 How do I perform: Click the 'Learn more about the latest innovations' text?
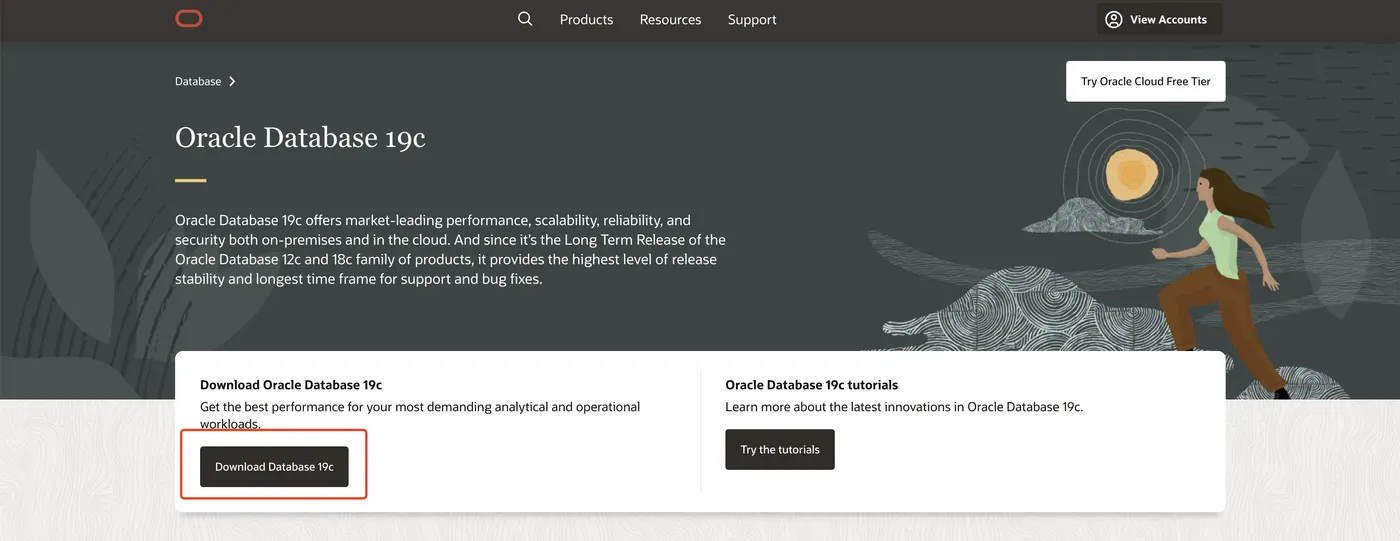(x=904, y=407)
